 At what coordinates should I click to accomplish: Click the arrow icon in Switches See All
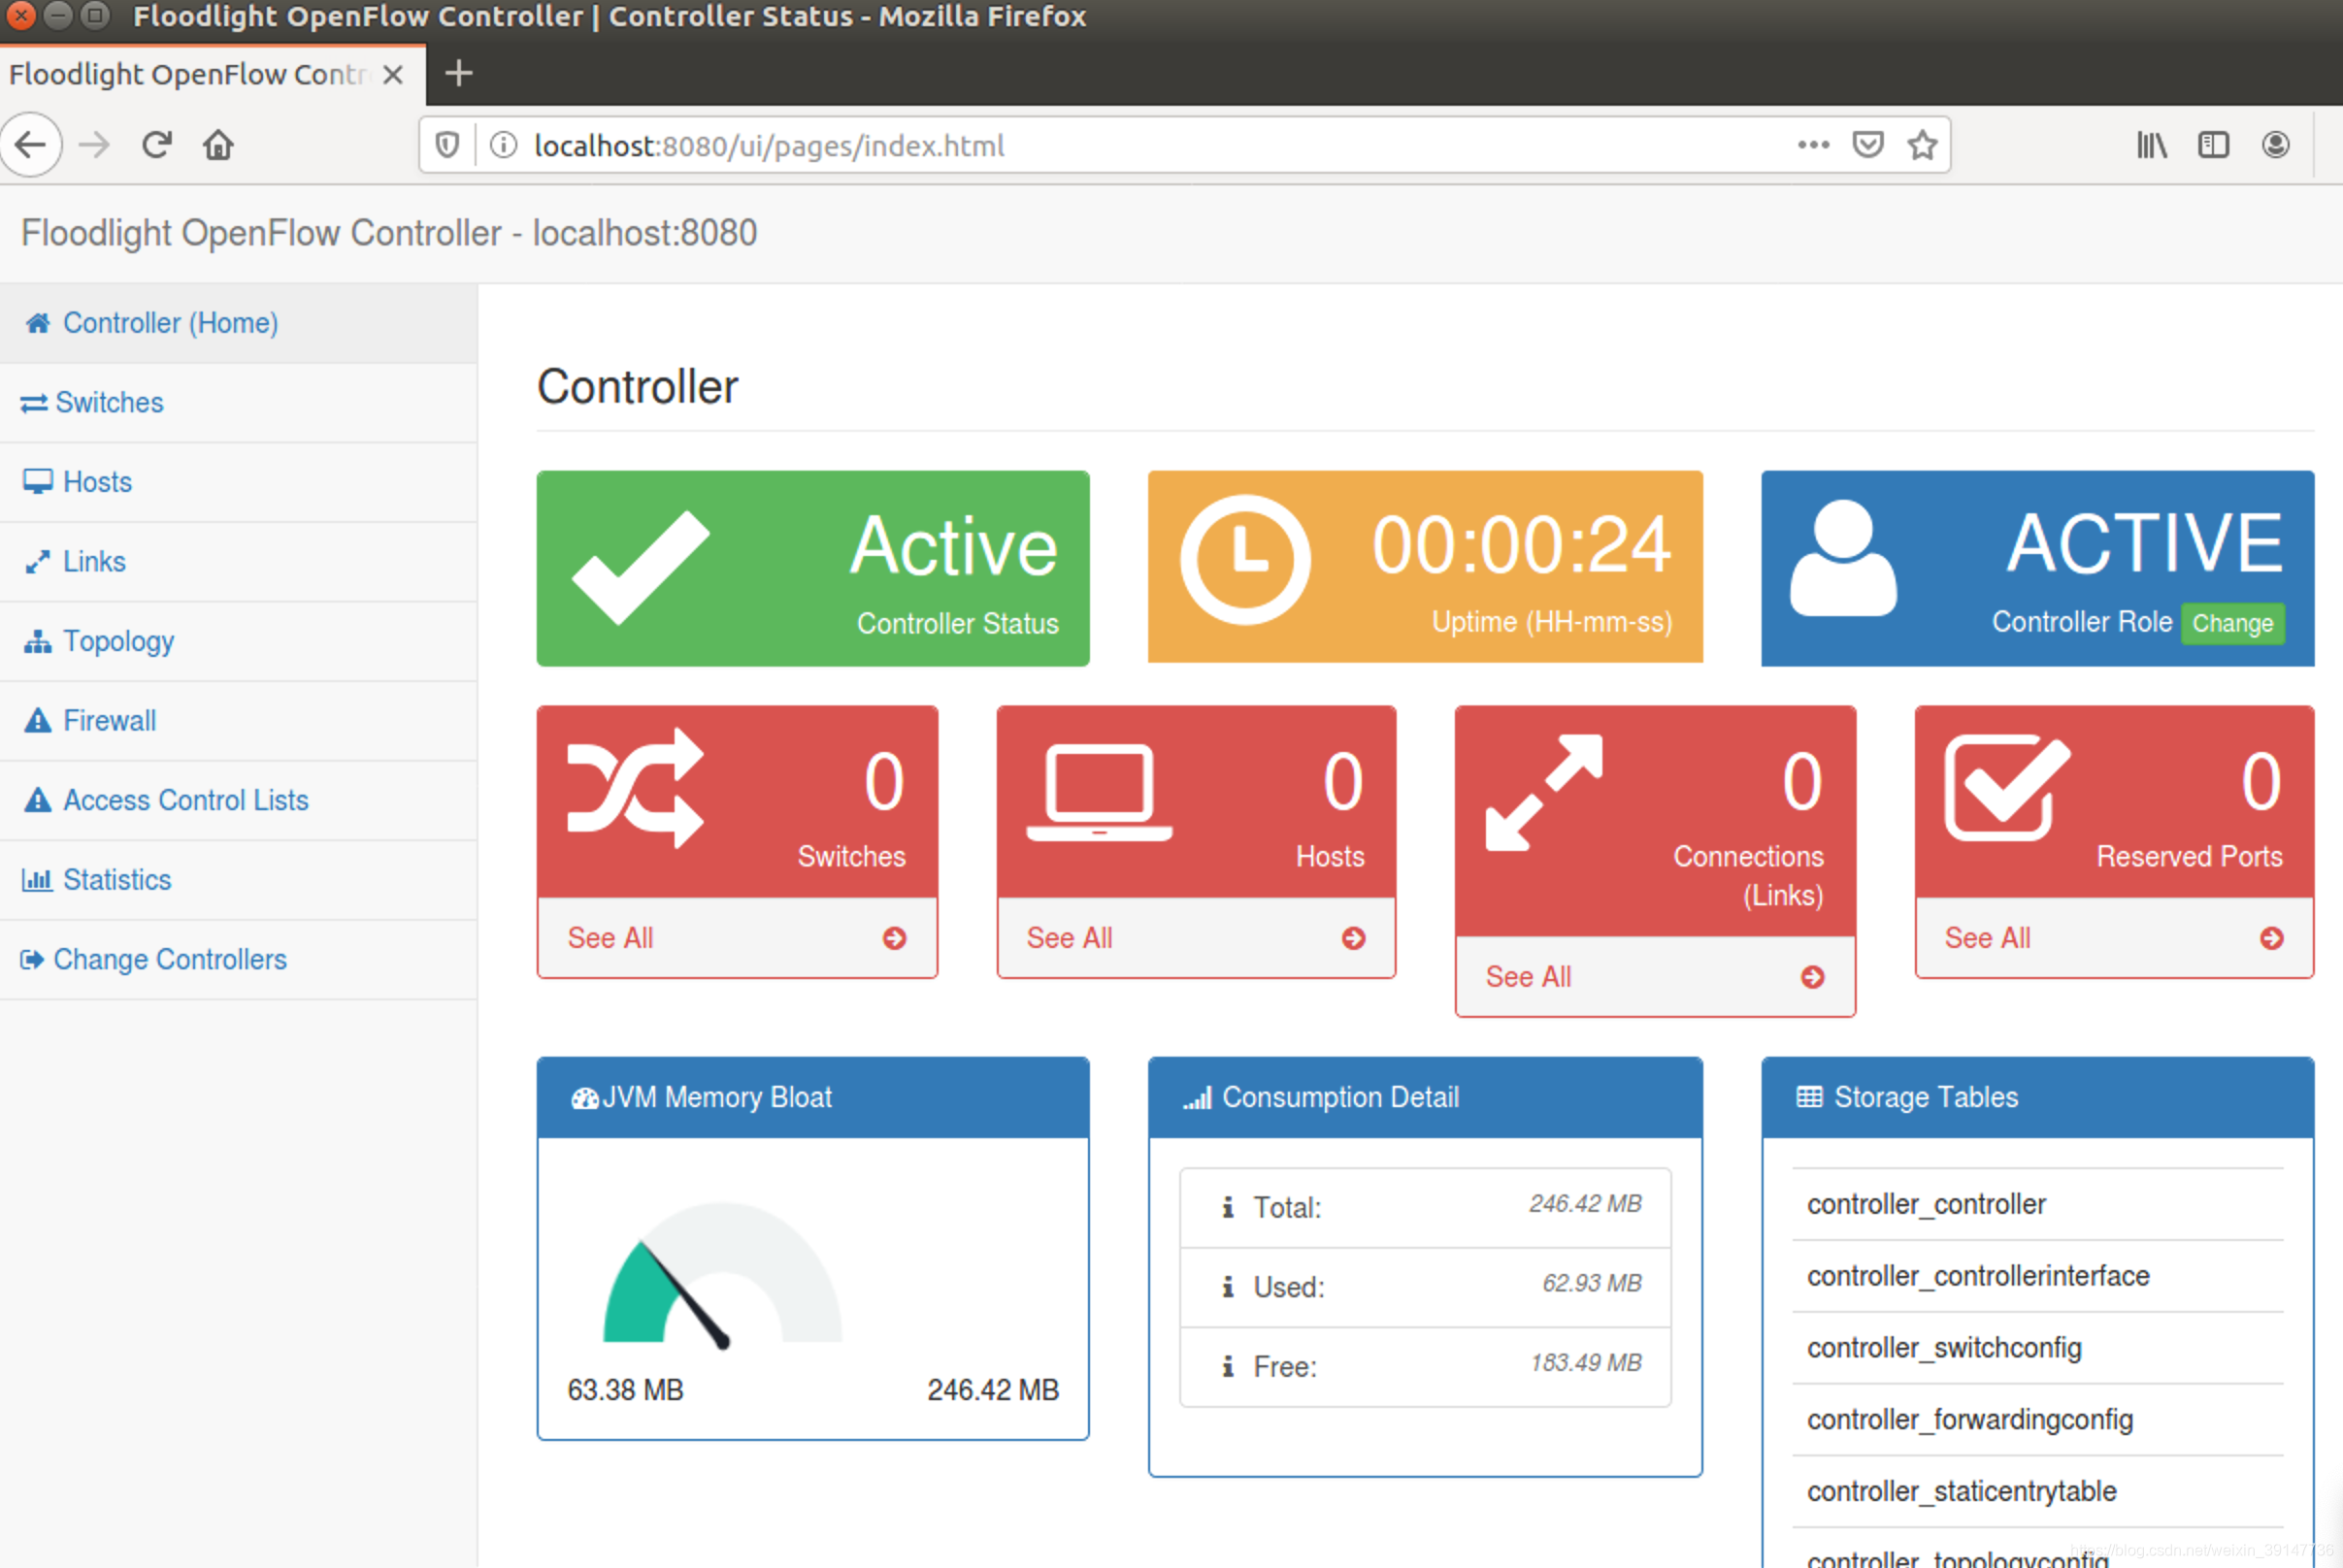895,938
